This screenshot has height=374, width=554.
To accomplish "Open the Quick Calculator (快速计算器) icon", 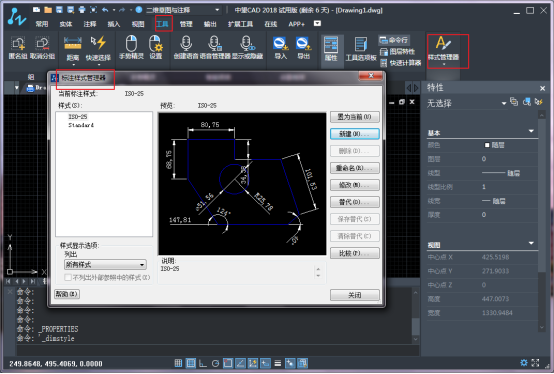I will pos(401,63).
